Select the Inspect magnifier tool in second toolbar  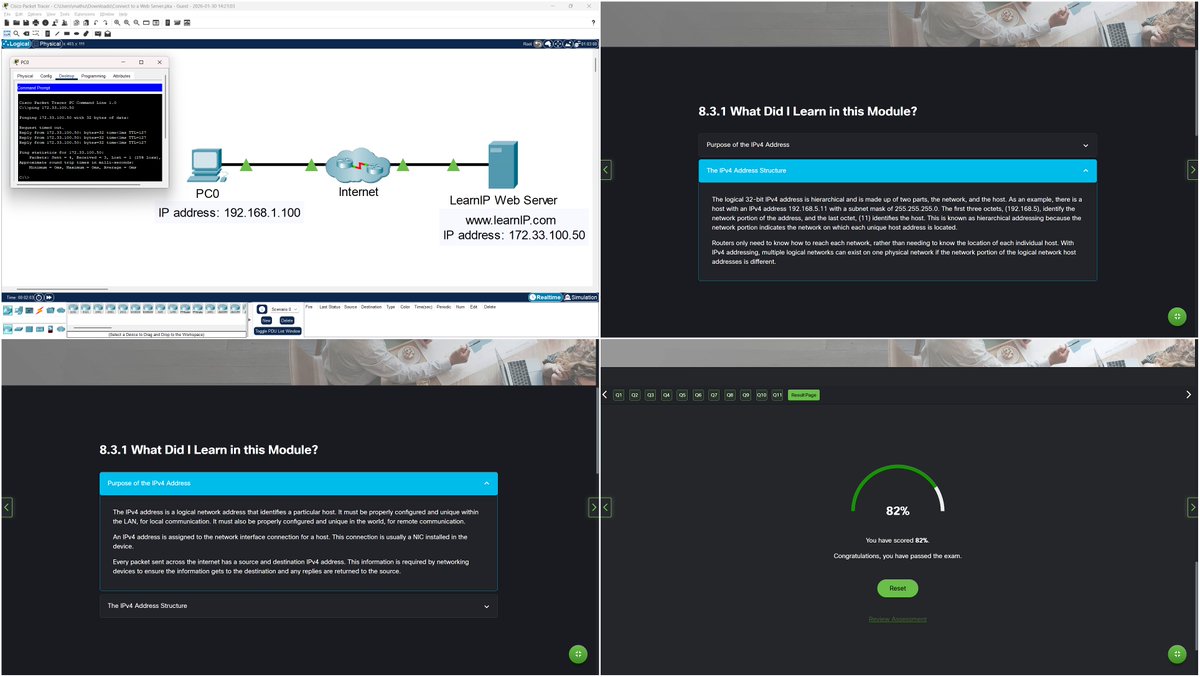tap(16, 33)
